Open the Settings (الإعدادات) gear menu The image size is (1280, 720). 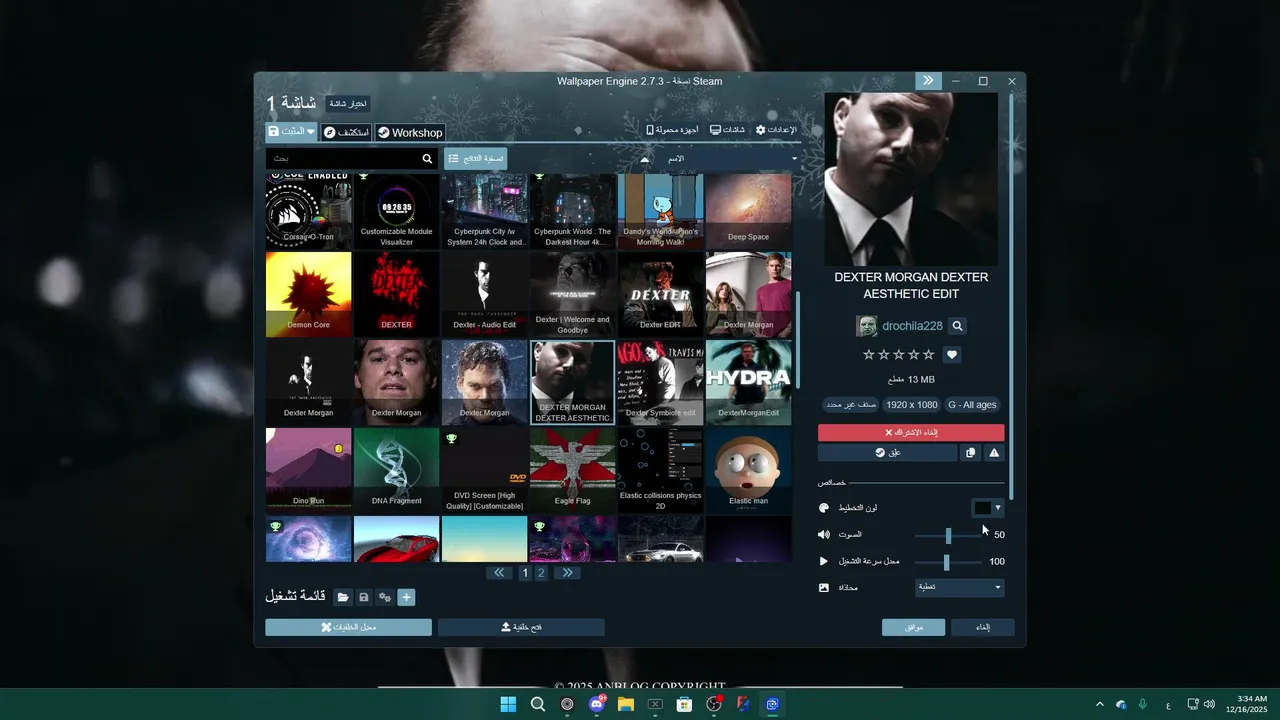[x=776, y=130]
